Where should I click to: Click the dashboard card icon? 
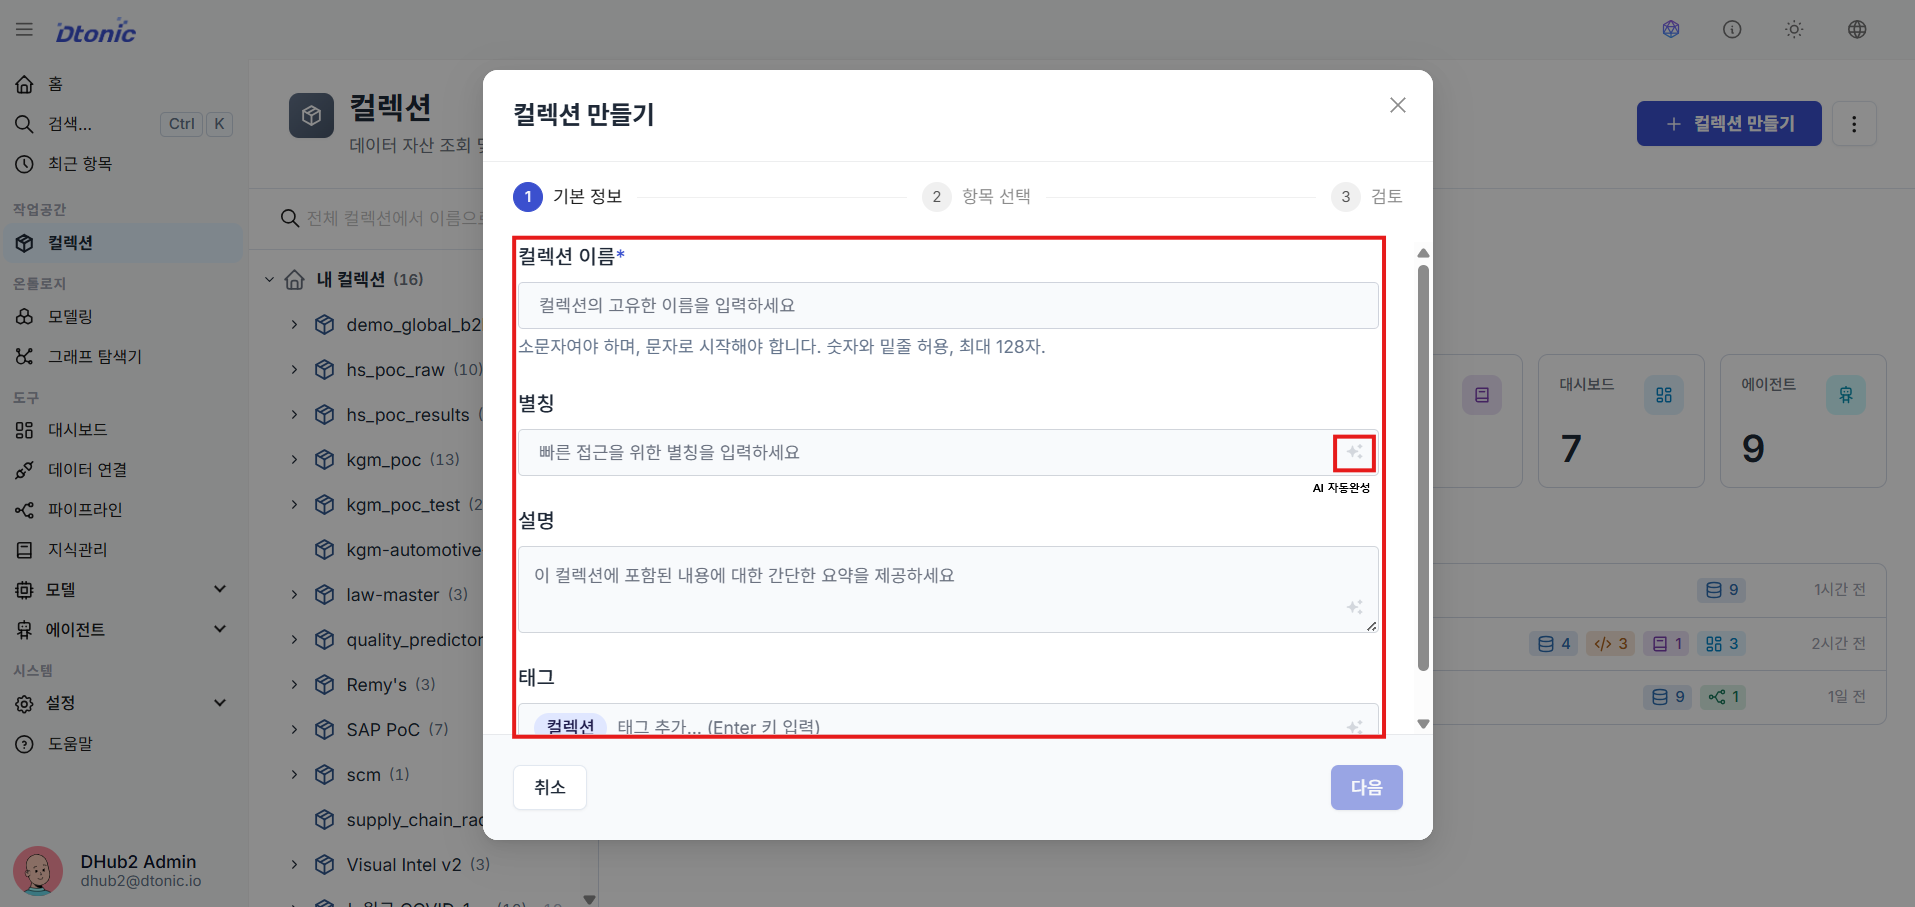point(1664,395)
